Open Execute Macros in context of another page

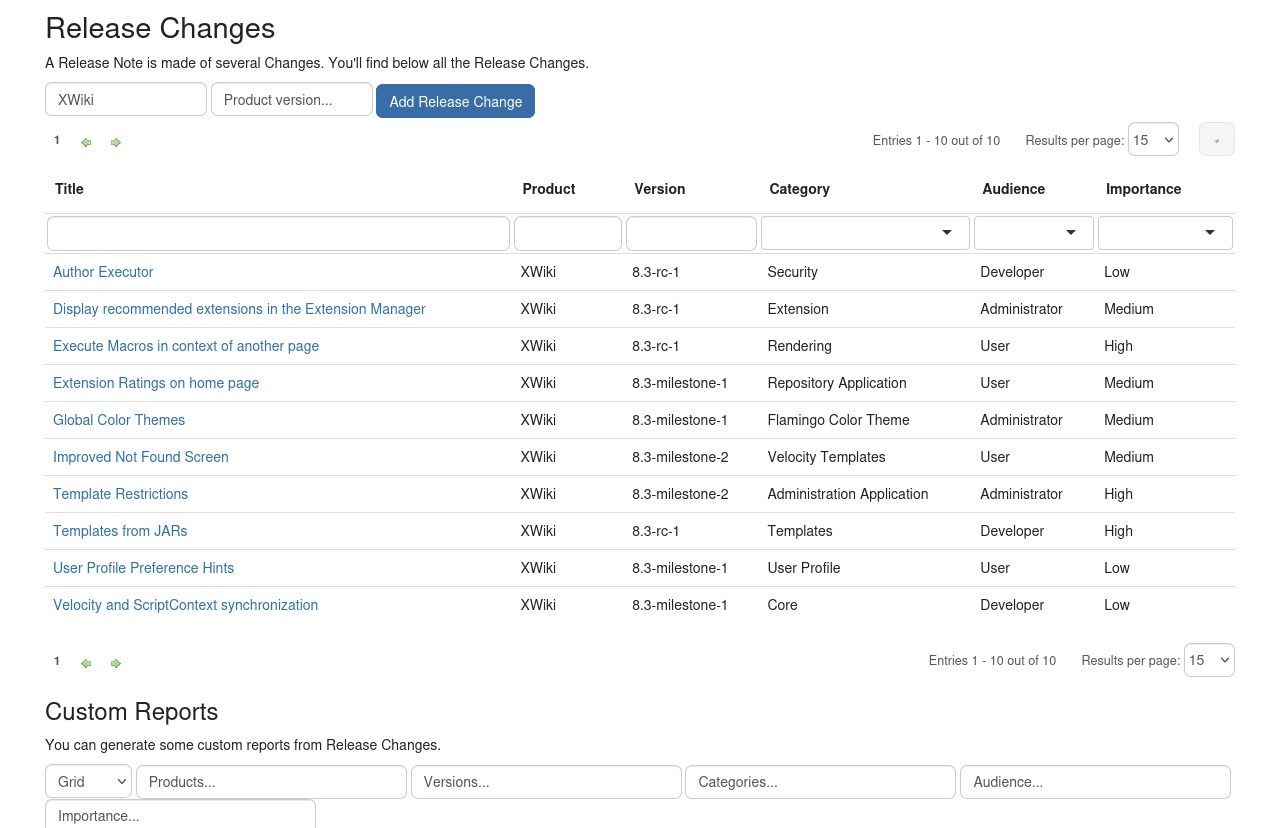click(186, 346)
